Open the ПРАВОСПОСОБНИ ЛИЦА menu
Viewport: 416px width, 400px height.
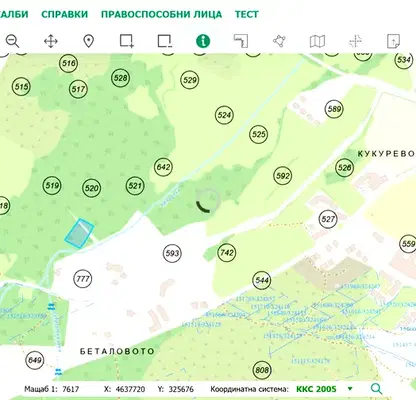pyautogui.click(x=161, y=14)
